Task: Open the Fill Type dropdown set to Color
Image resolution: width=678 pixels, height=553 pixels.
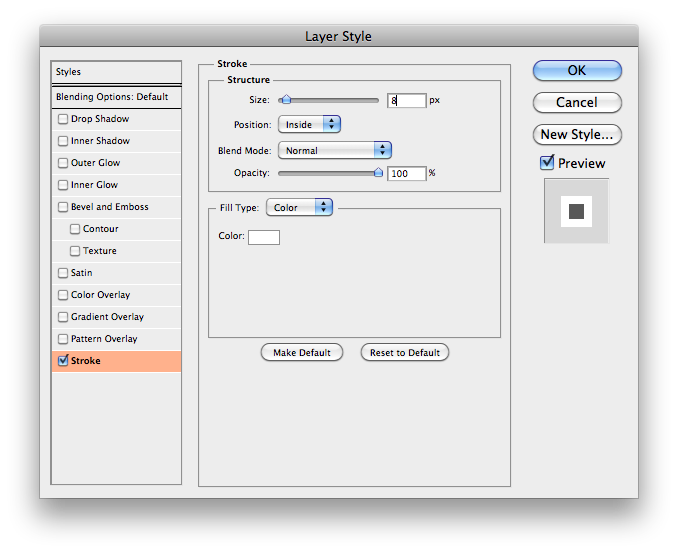Action: pos(300,208)
